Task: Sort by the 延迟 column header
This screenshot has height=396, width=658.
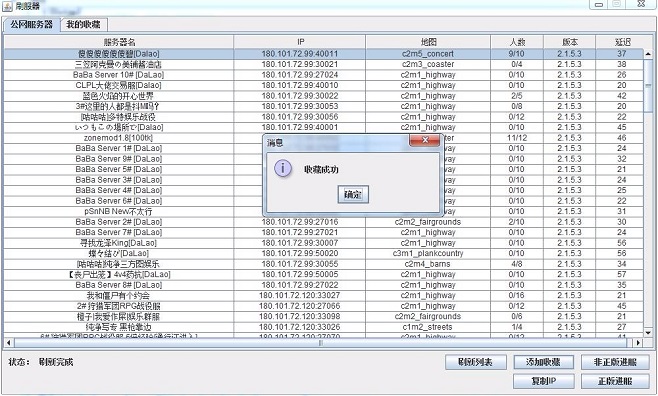Action: 622,42
